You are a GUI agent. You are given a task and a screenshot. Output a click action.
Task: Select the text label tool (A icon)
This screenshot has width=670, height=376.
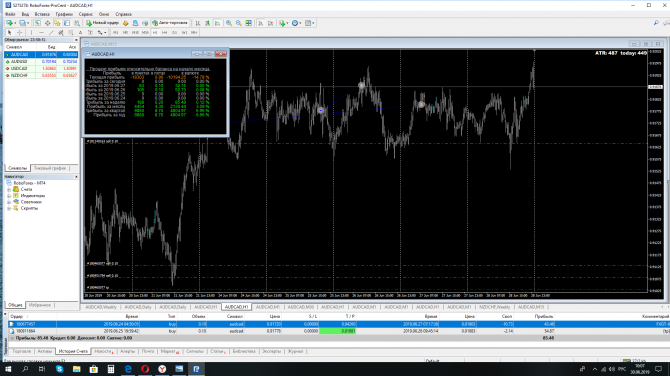click(x=80, y=32)
